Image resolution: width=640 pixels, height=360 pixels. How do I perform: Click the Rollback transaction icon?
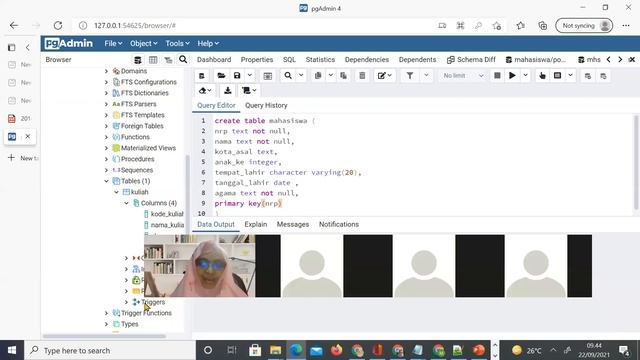(603, 76)
